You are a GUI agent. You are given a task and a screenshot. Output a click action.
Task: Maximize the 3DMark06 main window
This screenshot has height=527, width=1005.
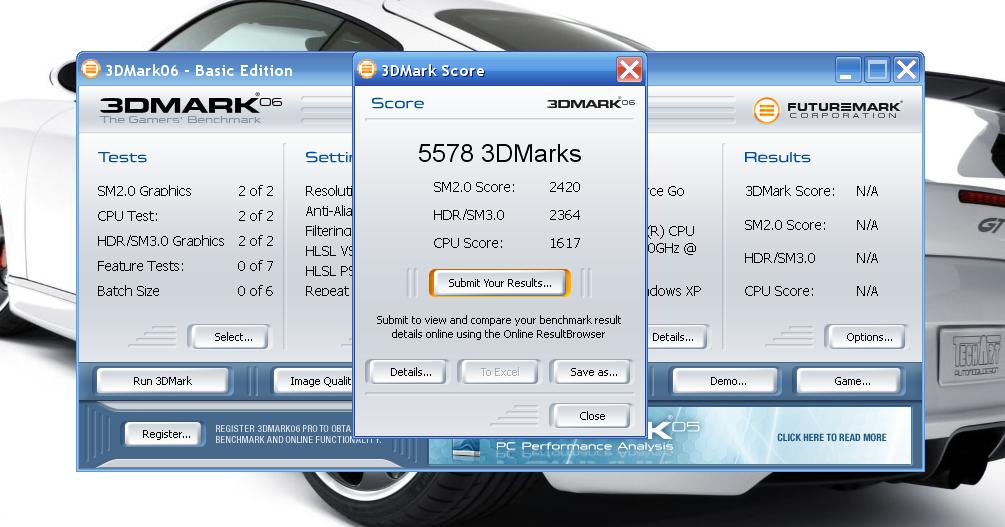(x=877, y=70)
